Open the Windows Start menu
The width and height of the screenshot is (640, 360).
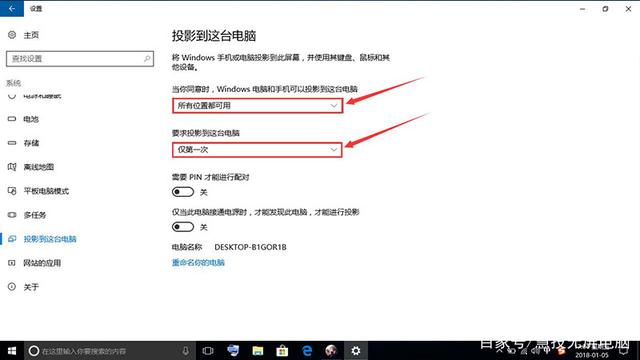[x=12, y=351]
